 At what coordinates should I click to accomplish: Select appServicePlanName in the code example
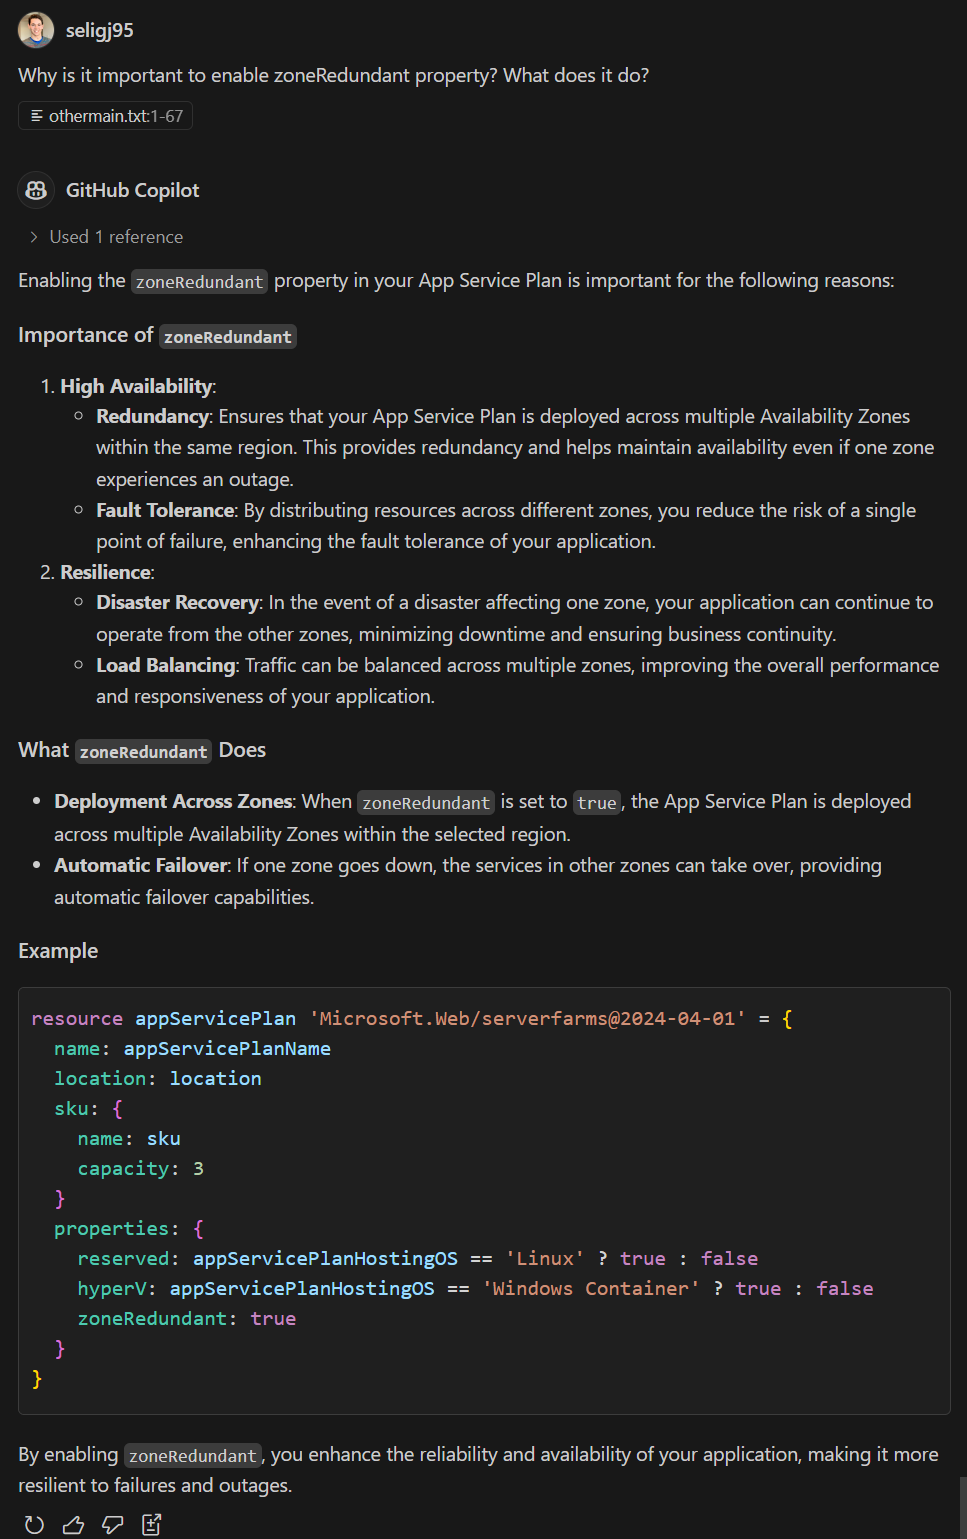[x=227, y=1048]
